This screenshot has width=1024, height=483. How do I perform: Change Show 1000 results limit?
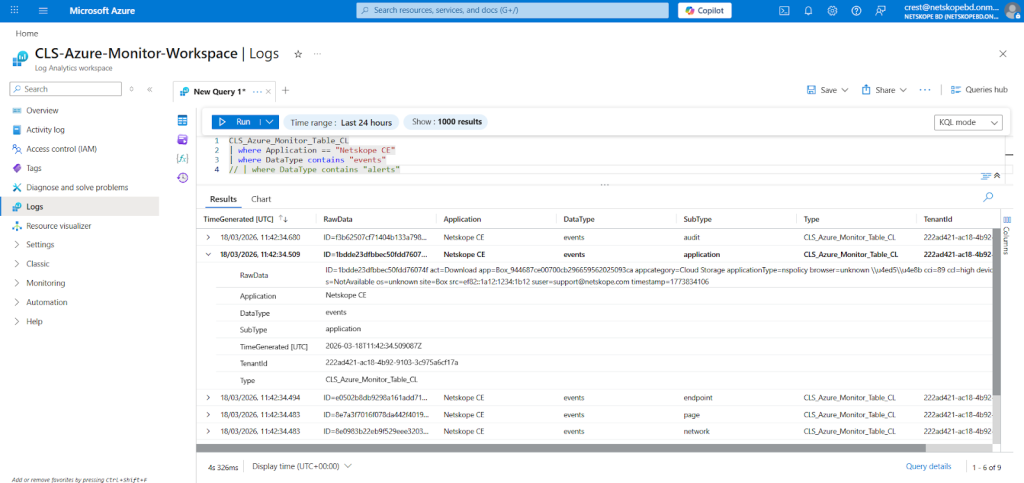pos(445,122)
